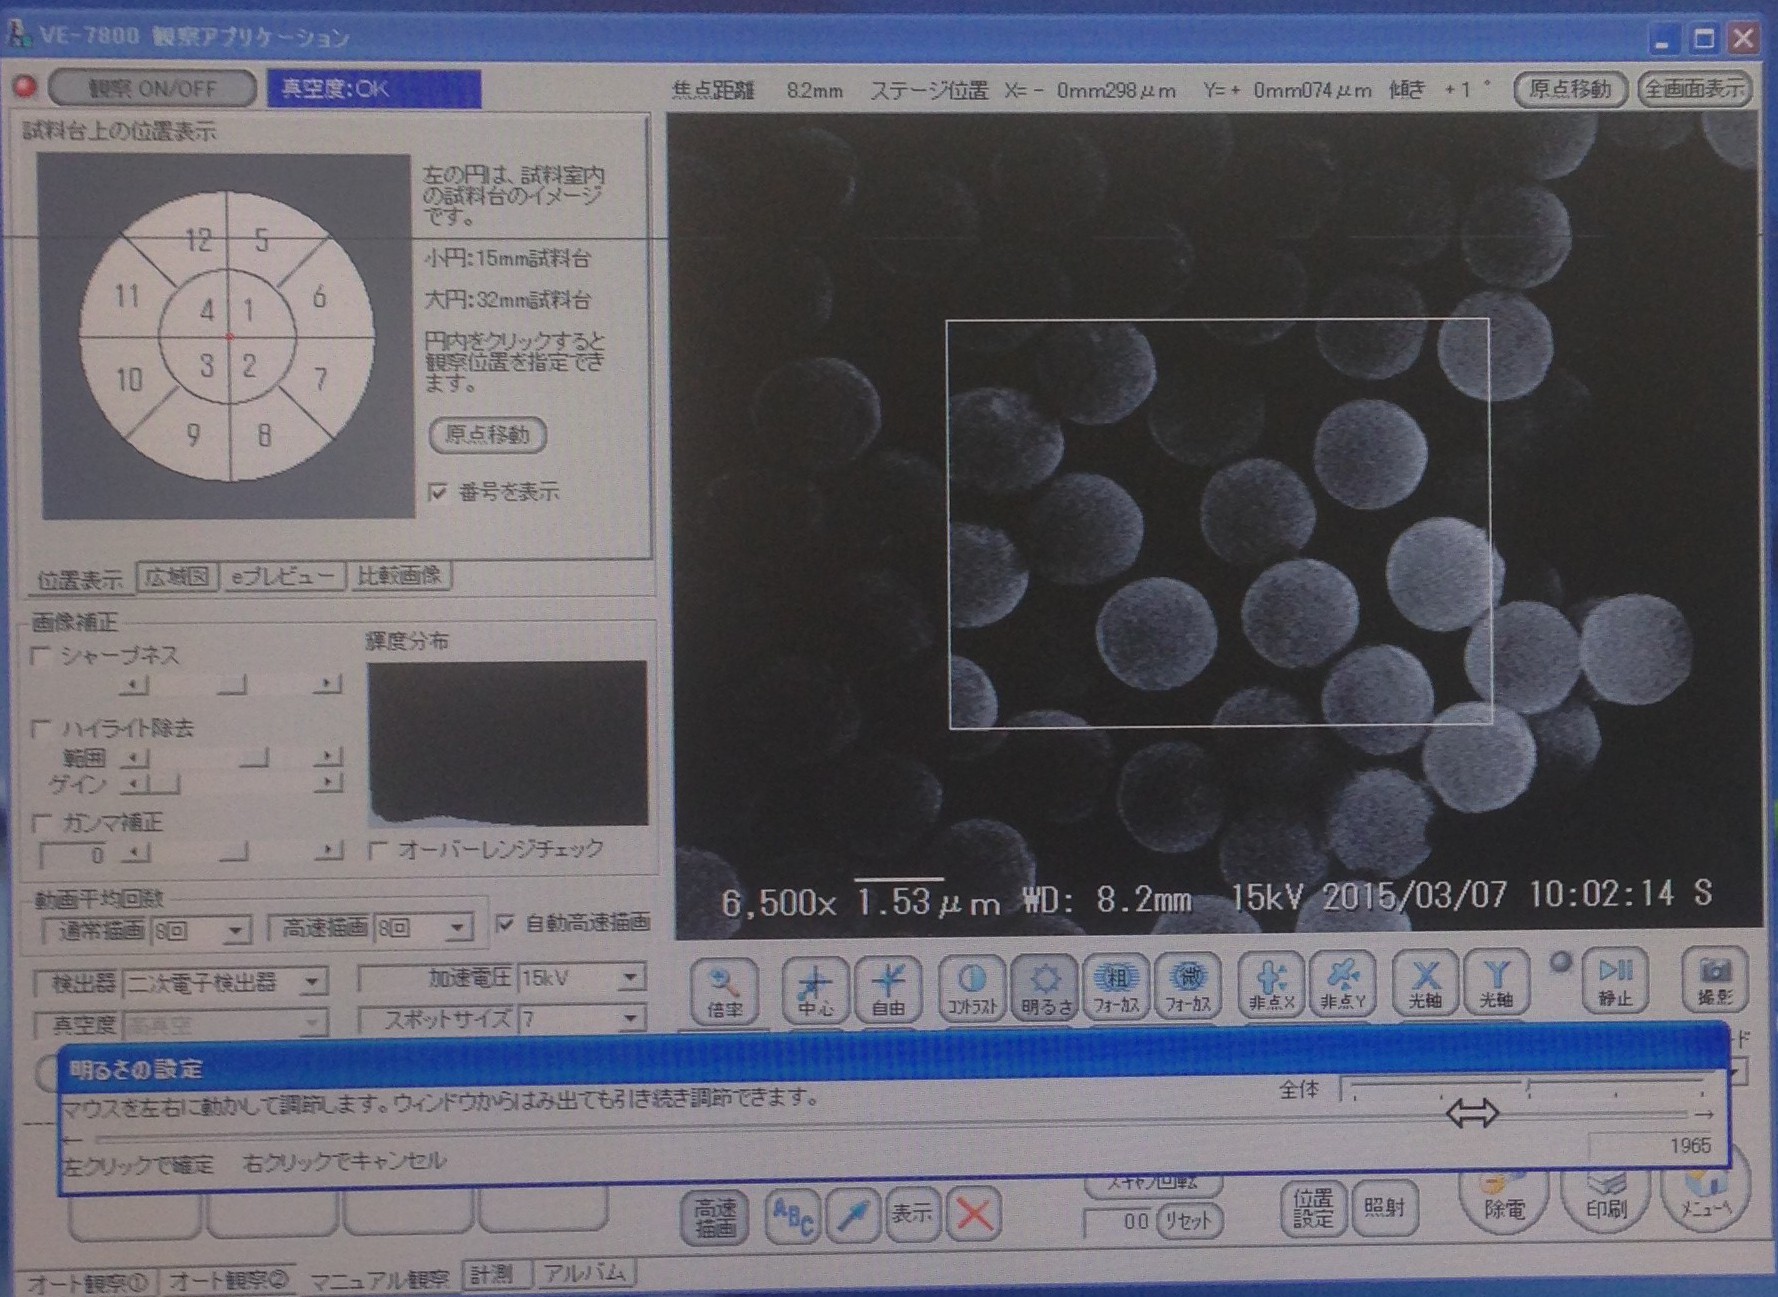This screenshot has height=1297, width=1778.
Task: Uncheck 自動高速描画 checkbox
Action: pyautogui.click(x=506, y=923)
